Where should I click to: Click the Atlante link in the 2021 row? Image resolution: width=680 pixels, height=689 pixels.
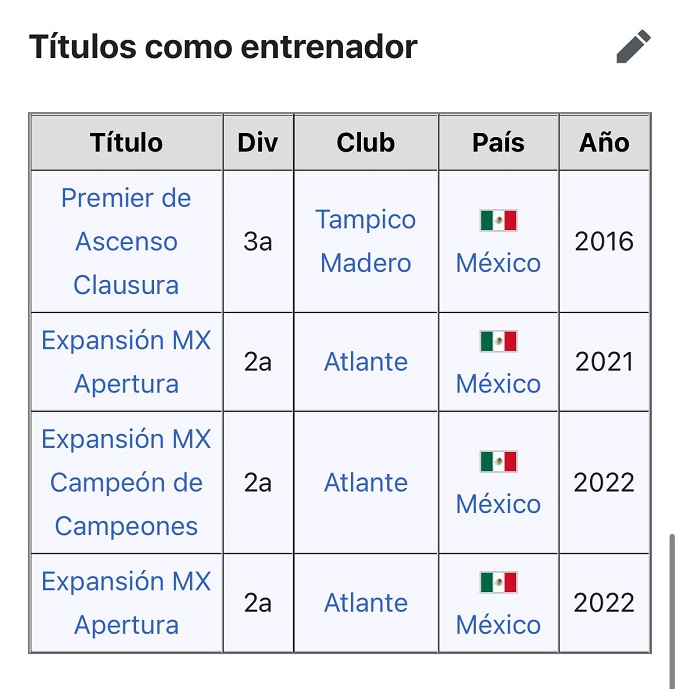coord(366,362)
